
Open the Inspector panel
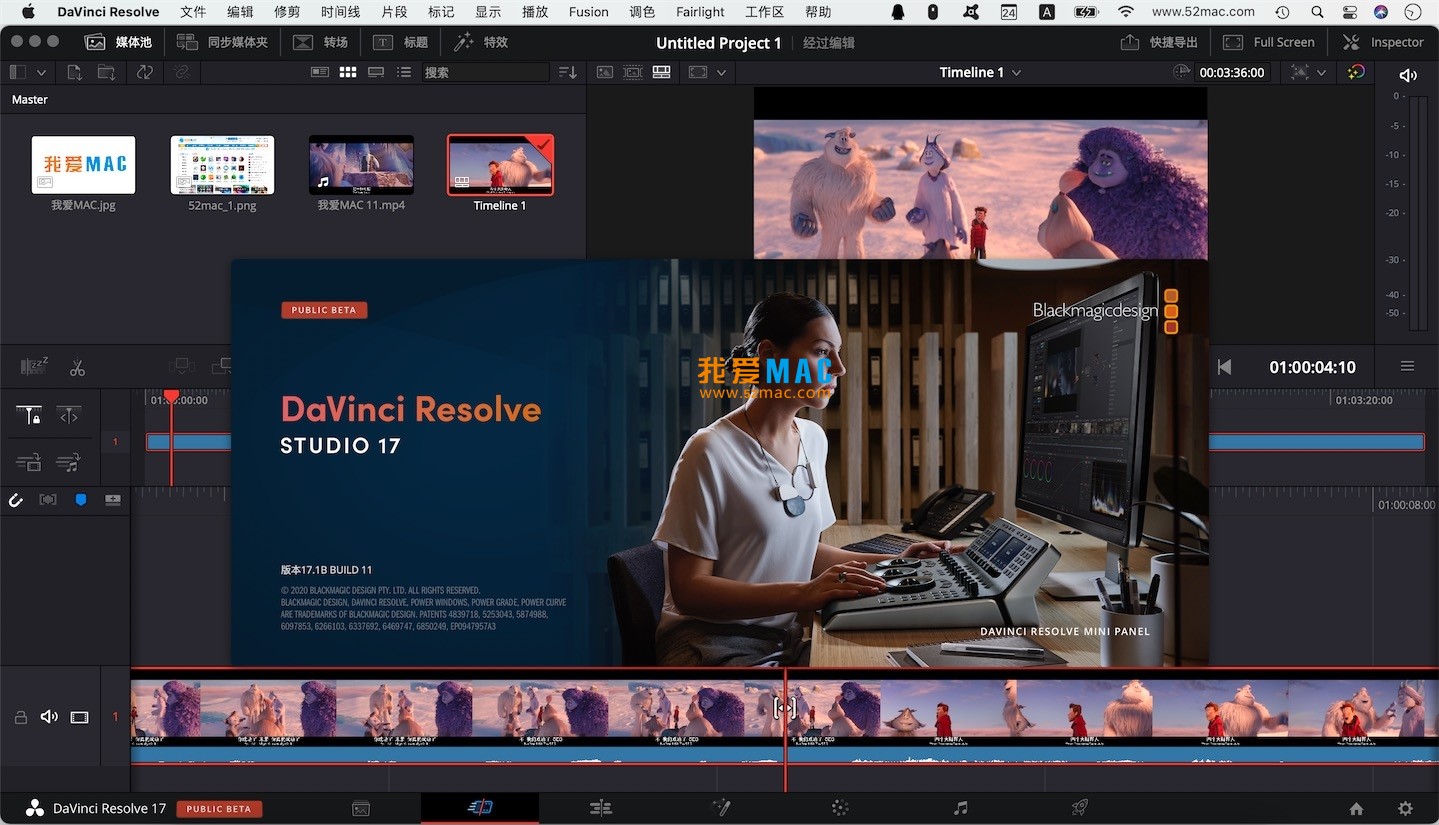click(1383, 42)
